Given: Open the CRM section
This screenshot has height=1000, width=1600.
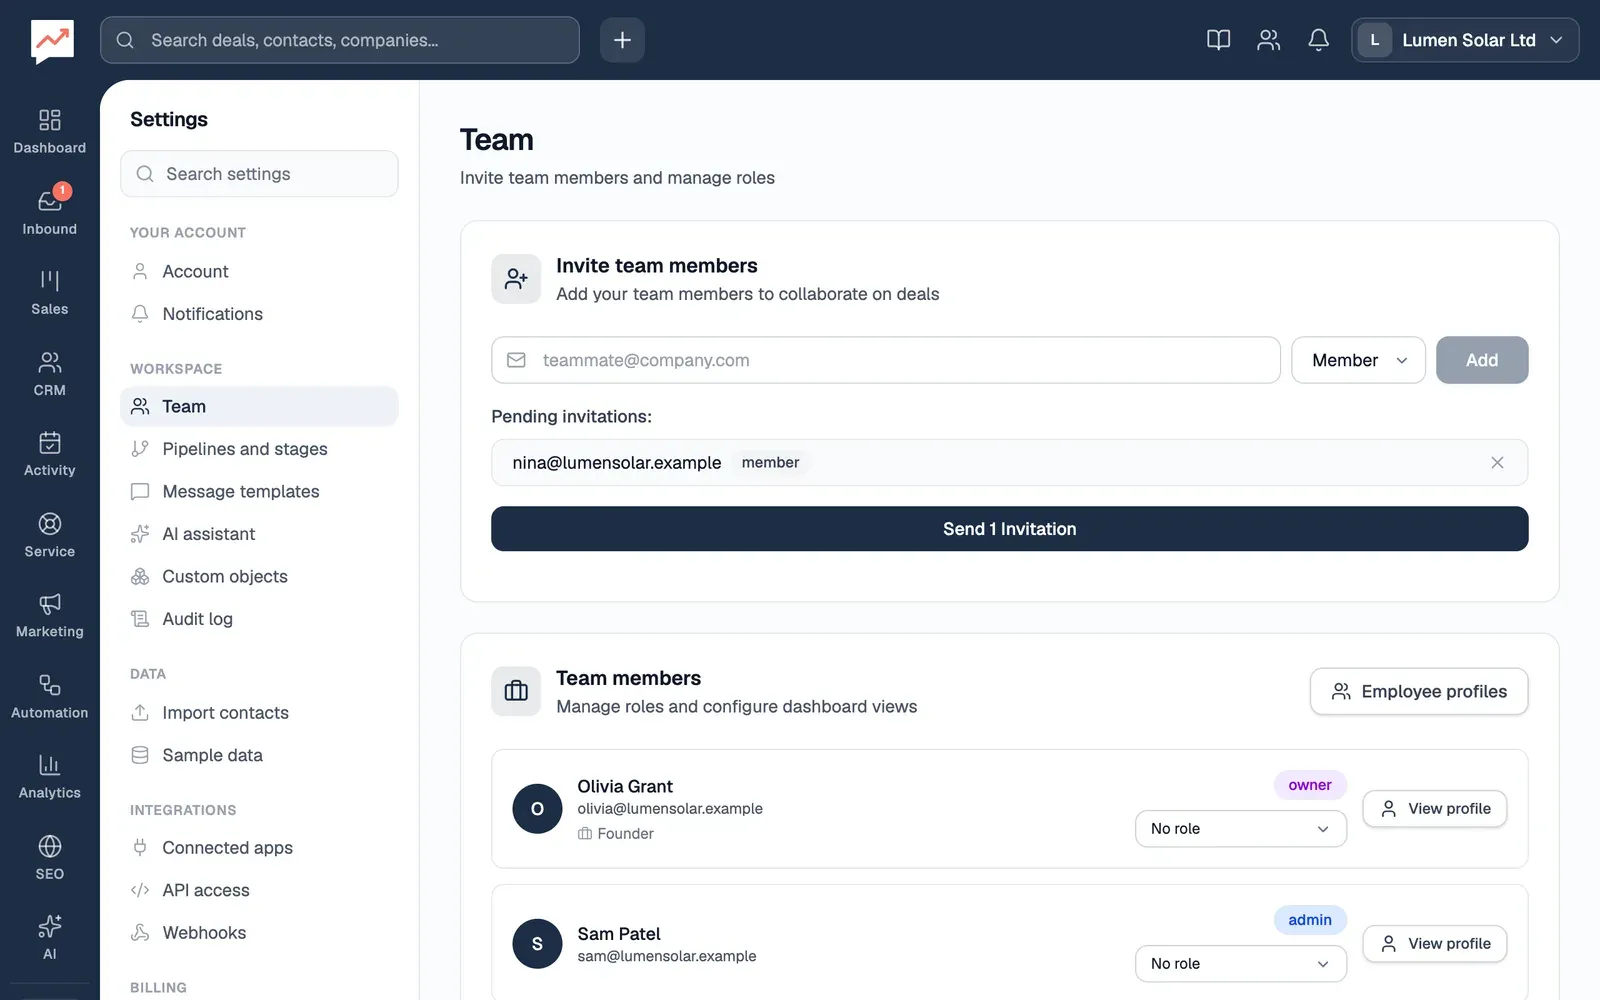Looking at the screenshot, I should (49, 374).
